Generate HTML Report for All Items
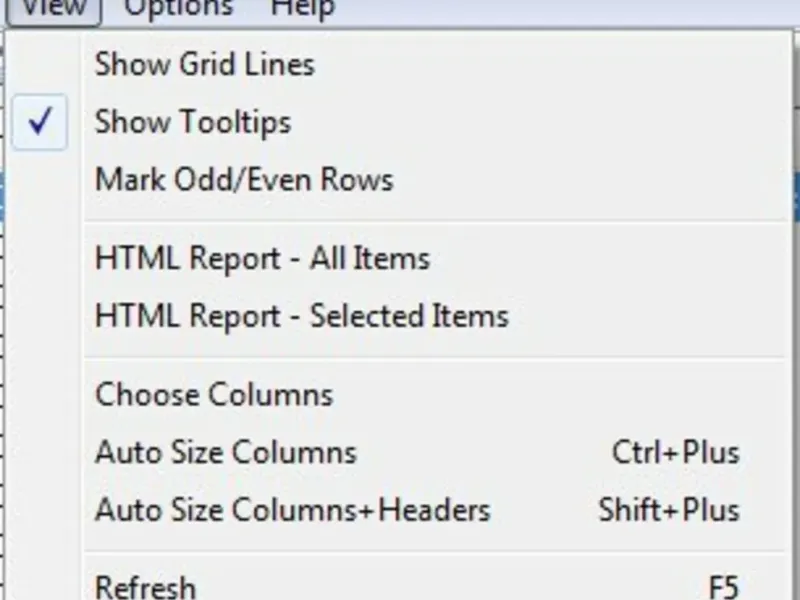This screenshot has height=600, width=800. coord(262,259)
